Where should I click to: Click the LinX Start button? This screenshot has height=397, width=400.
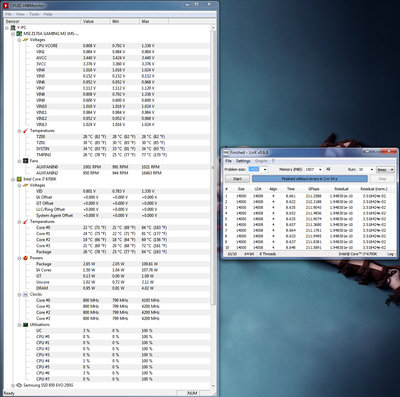pyautogui.click(x=237, y=179)
